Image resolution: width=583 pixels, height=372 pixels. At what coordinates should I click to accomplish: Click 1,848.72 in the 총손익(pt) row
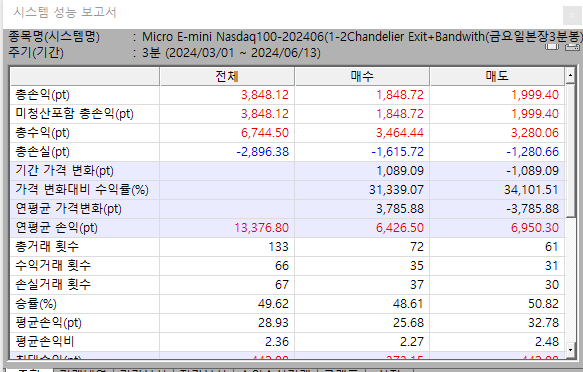click(400, 95)
